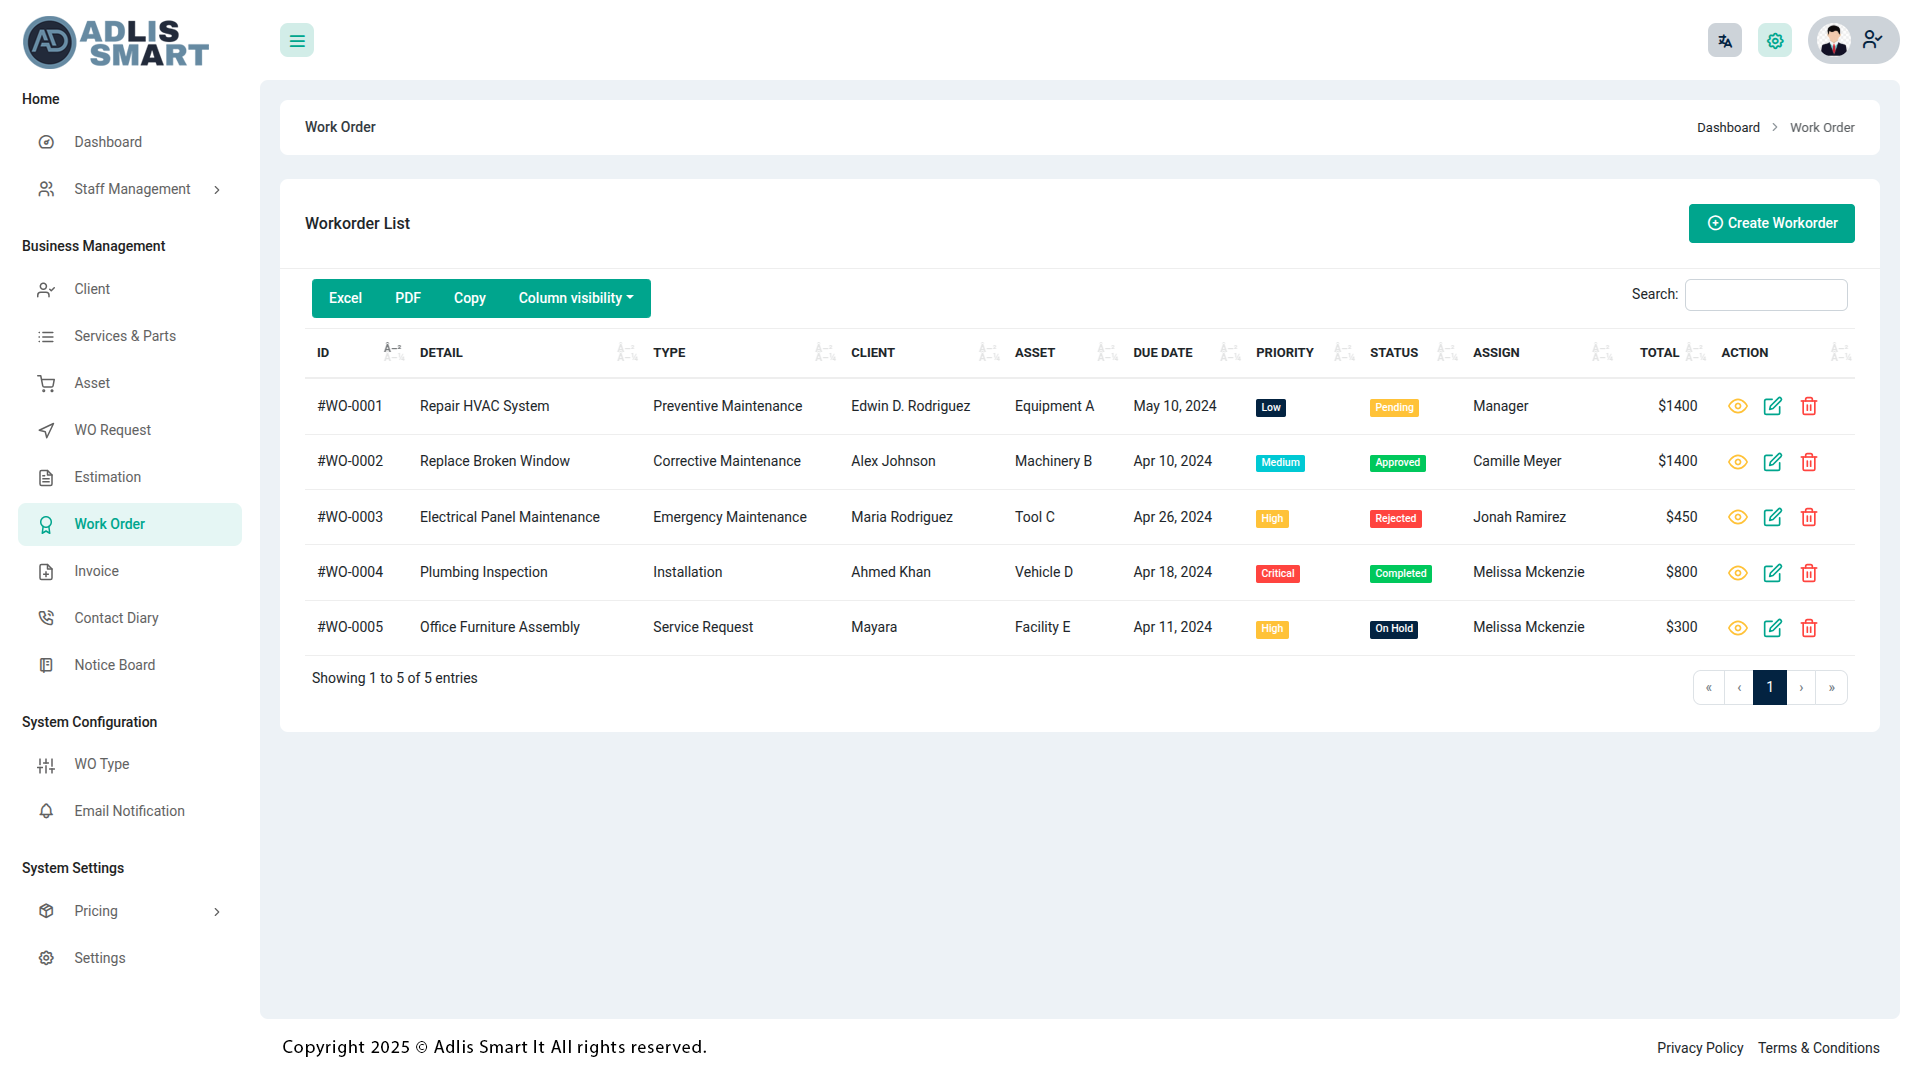The image size is (1920, 1080).
Task: Edit work order #WO-0002
Action: pyautogui.click(x=1772, y=462)
